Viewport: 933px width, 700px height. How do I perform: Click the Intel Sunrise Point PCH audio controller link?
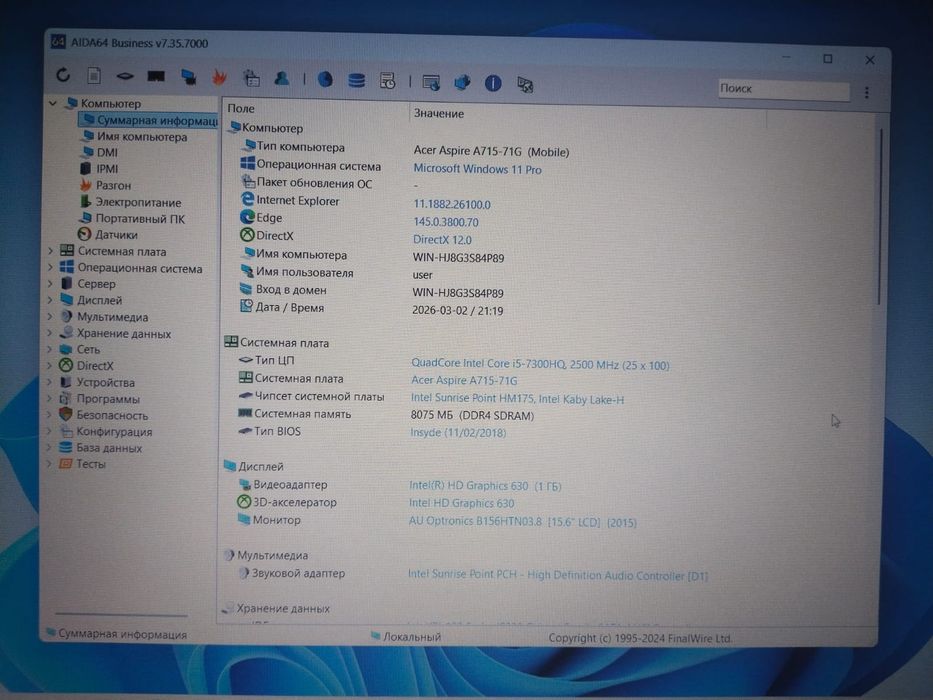tap(558, 575)
